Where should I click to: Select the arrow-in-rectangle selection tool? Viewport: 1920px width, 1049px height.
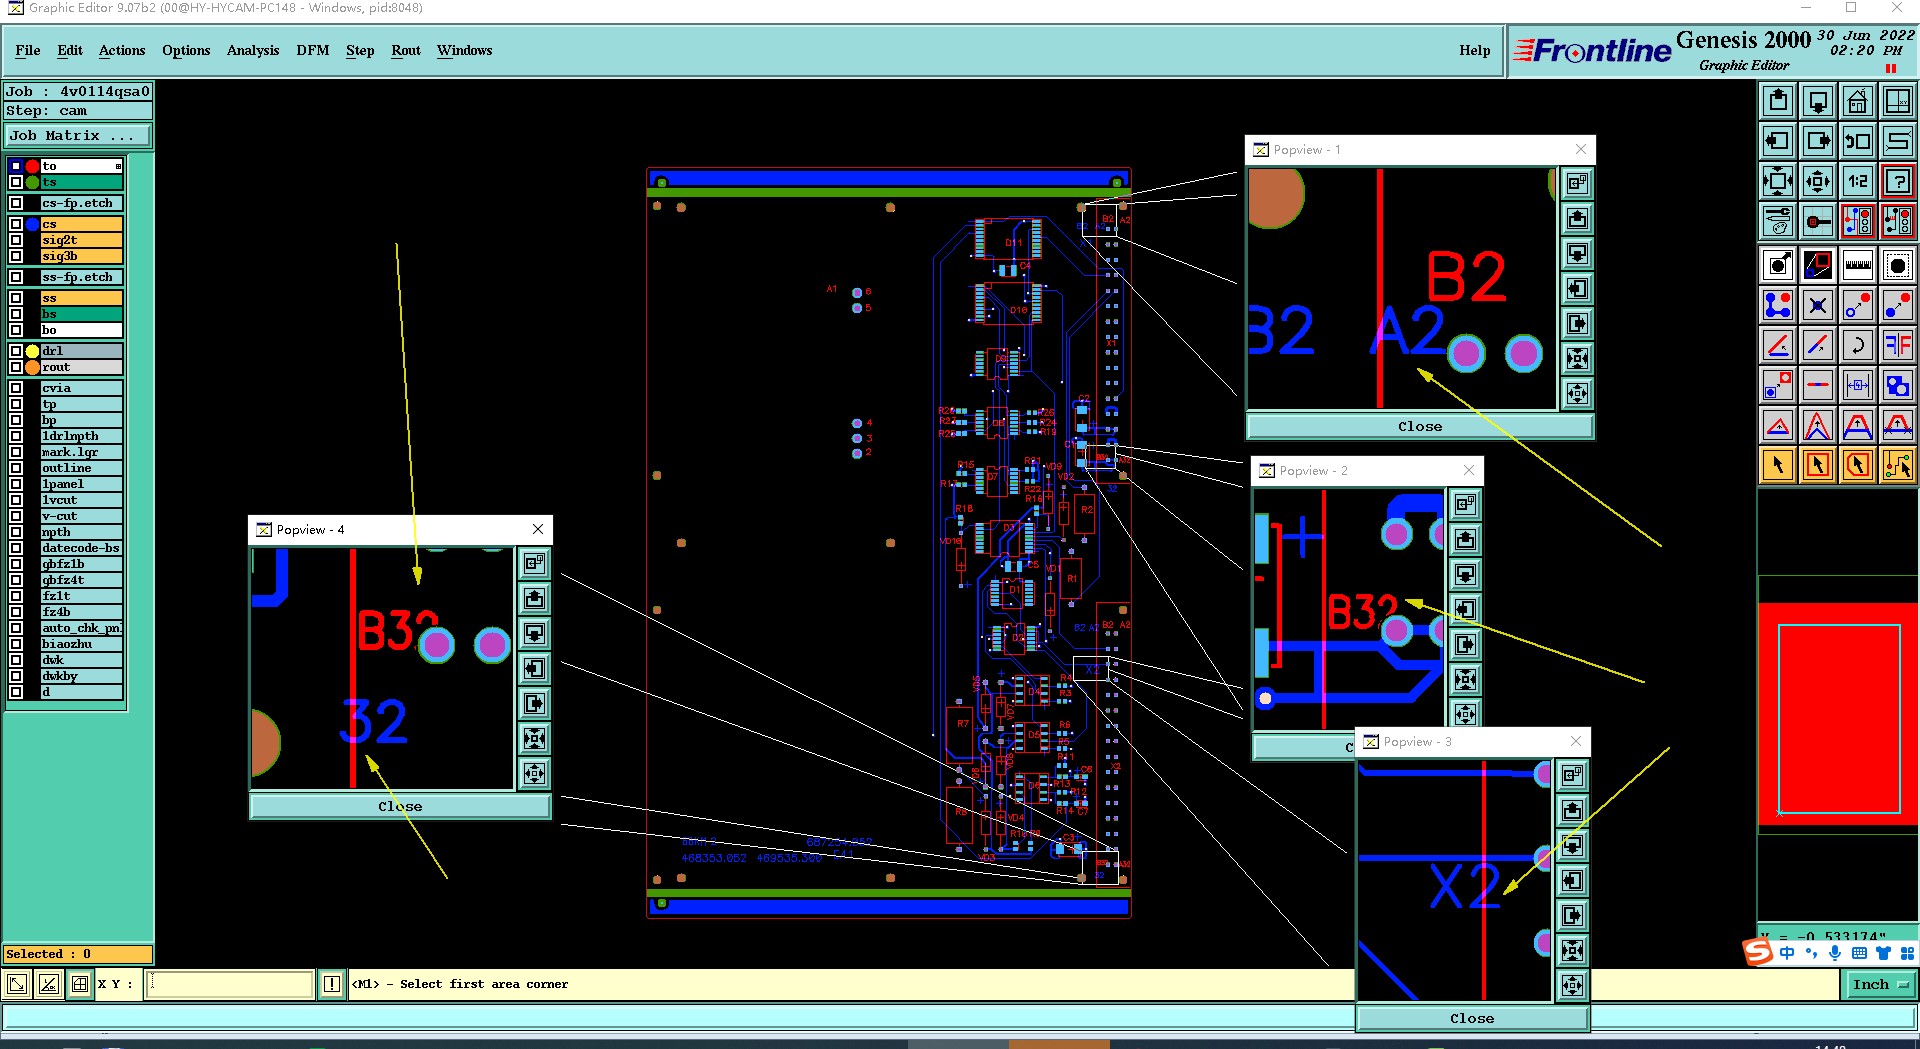[x=1818, y=465]
